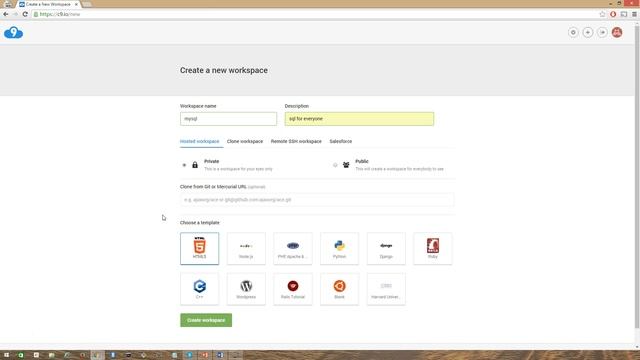Click the Description input field
Image resolution: width=640 pixels, height=360 pixels.
pyautogui.click(x=360, y=119)
